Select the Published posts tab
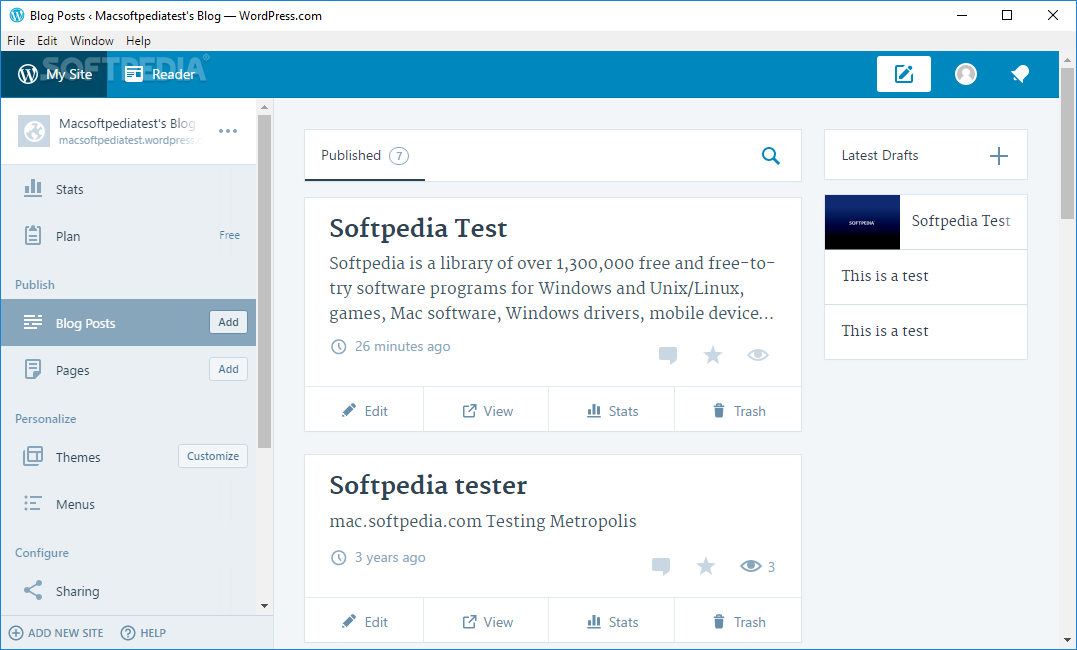 (365, 155)
